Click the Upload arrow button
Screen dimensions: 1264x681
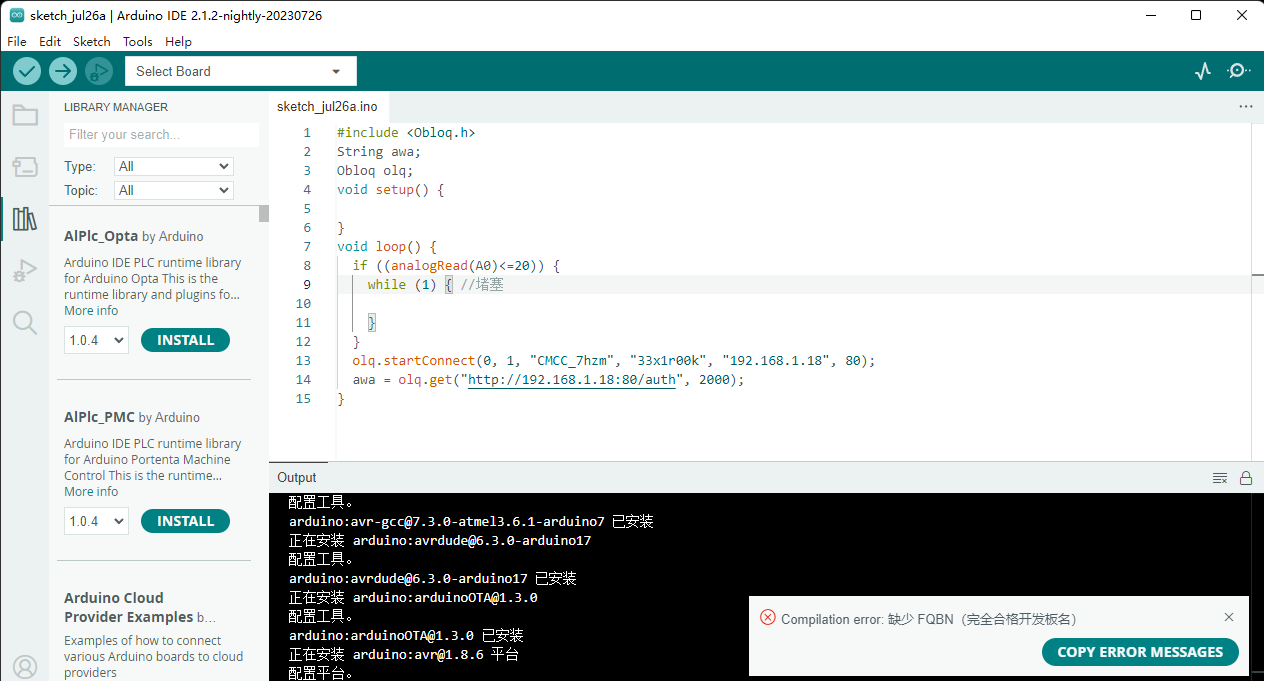point(63,71)
